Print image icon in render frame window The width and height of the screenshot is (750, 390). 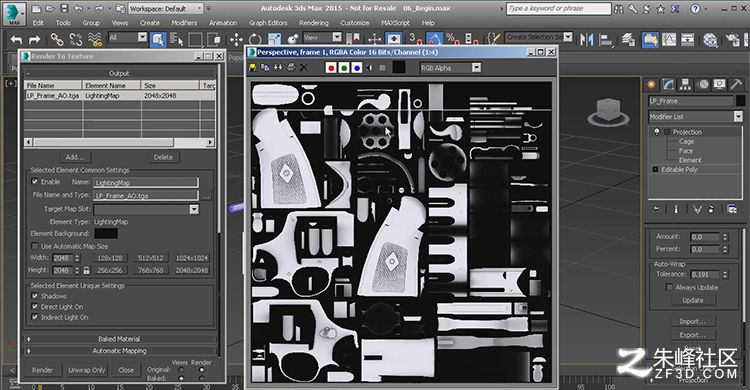click(290, 67)
